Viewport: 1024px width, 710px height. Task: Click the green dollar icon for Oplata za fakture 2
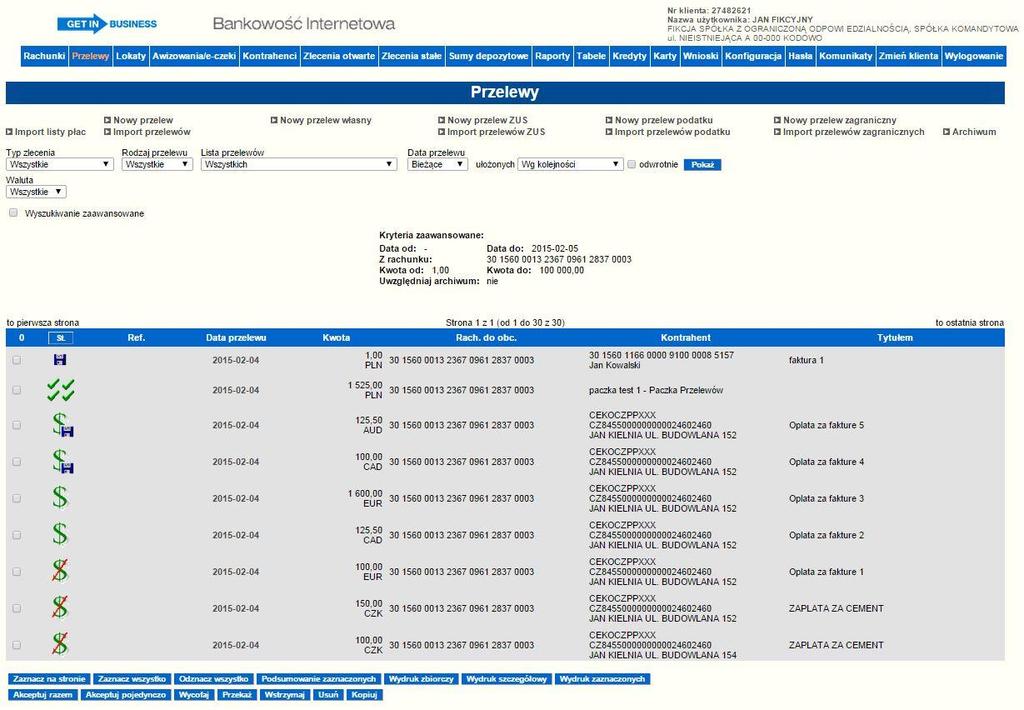pos(59,535)
